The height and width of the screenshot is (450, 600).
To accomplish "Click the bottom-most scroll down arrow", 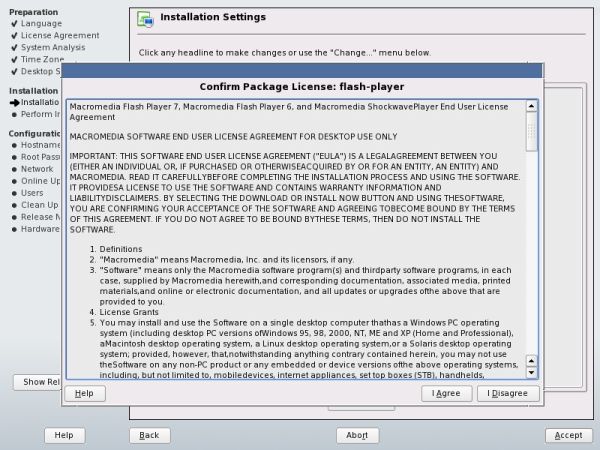I will click(x=532, y=373).
